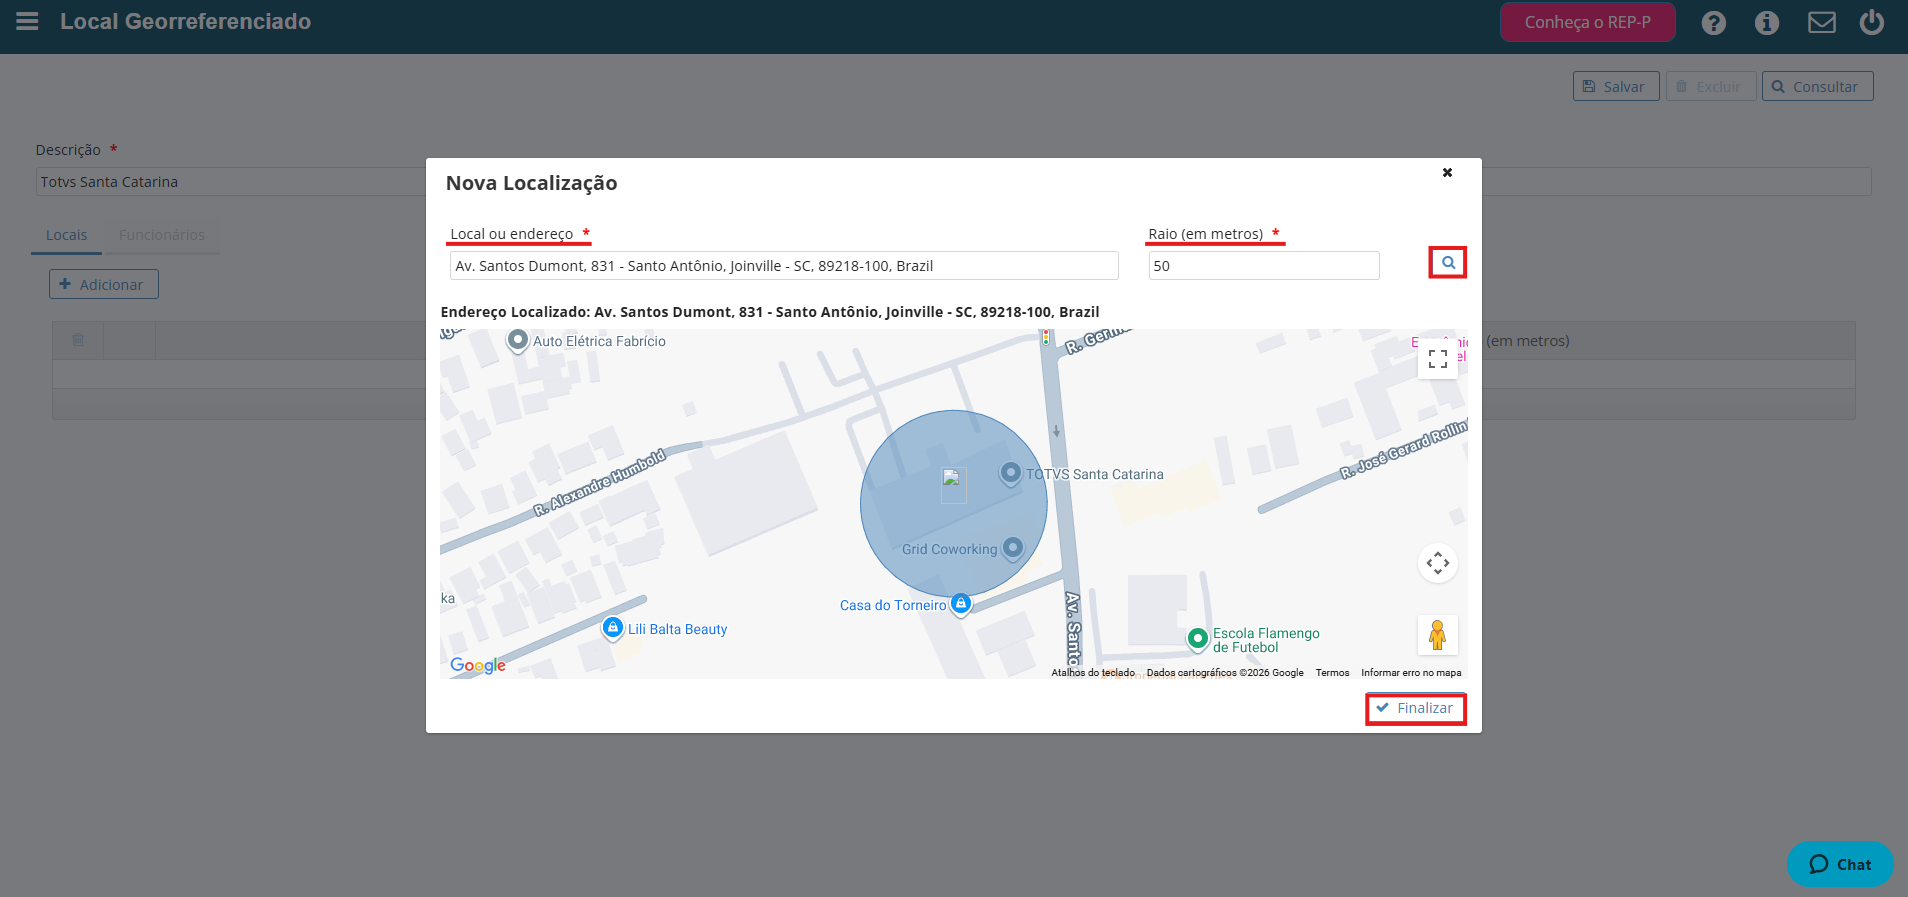Screen dimensions: 1908x897
Task: Click the R. Alexandre Humbold street label
Action: click(599, 483)
